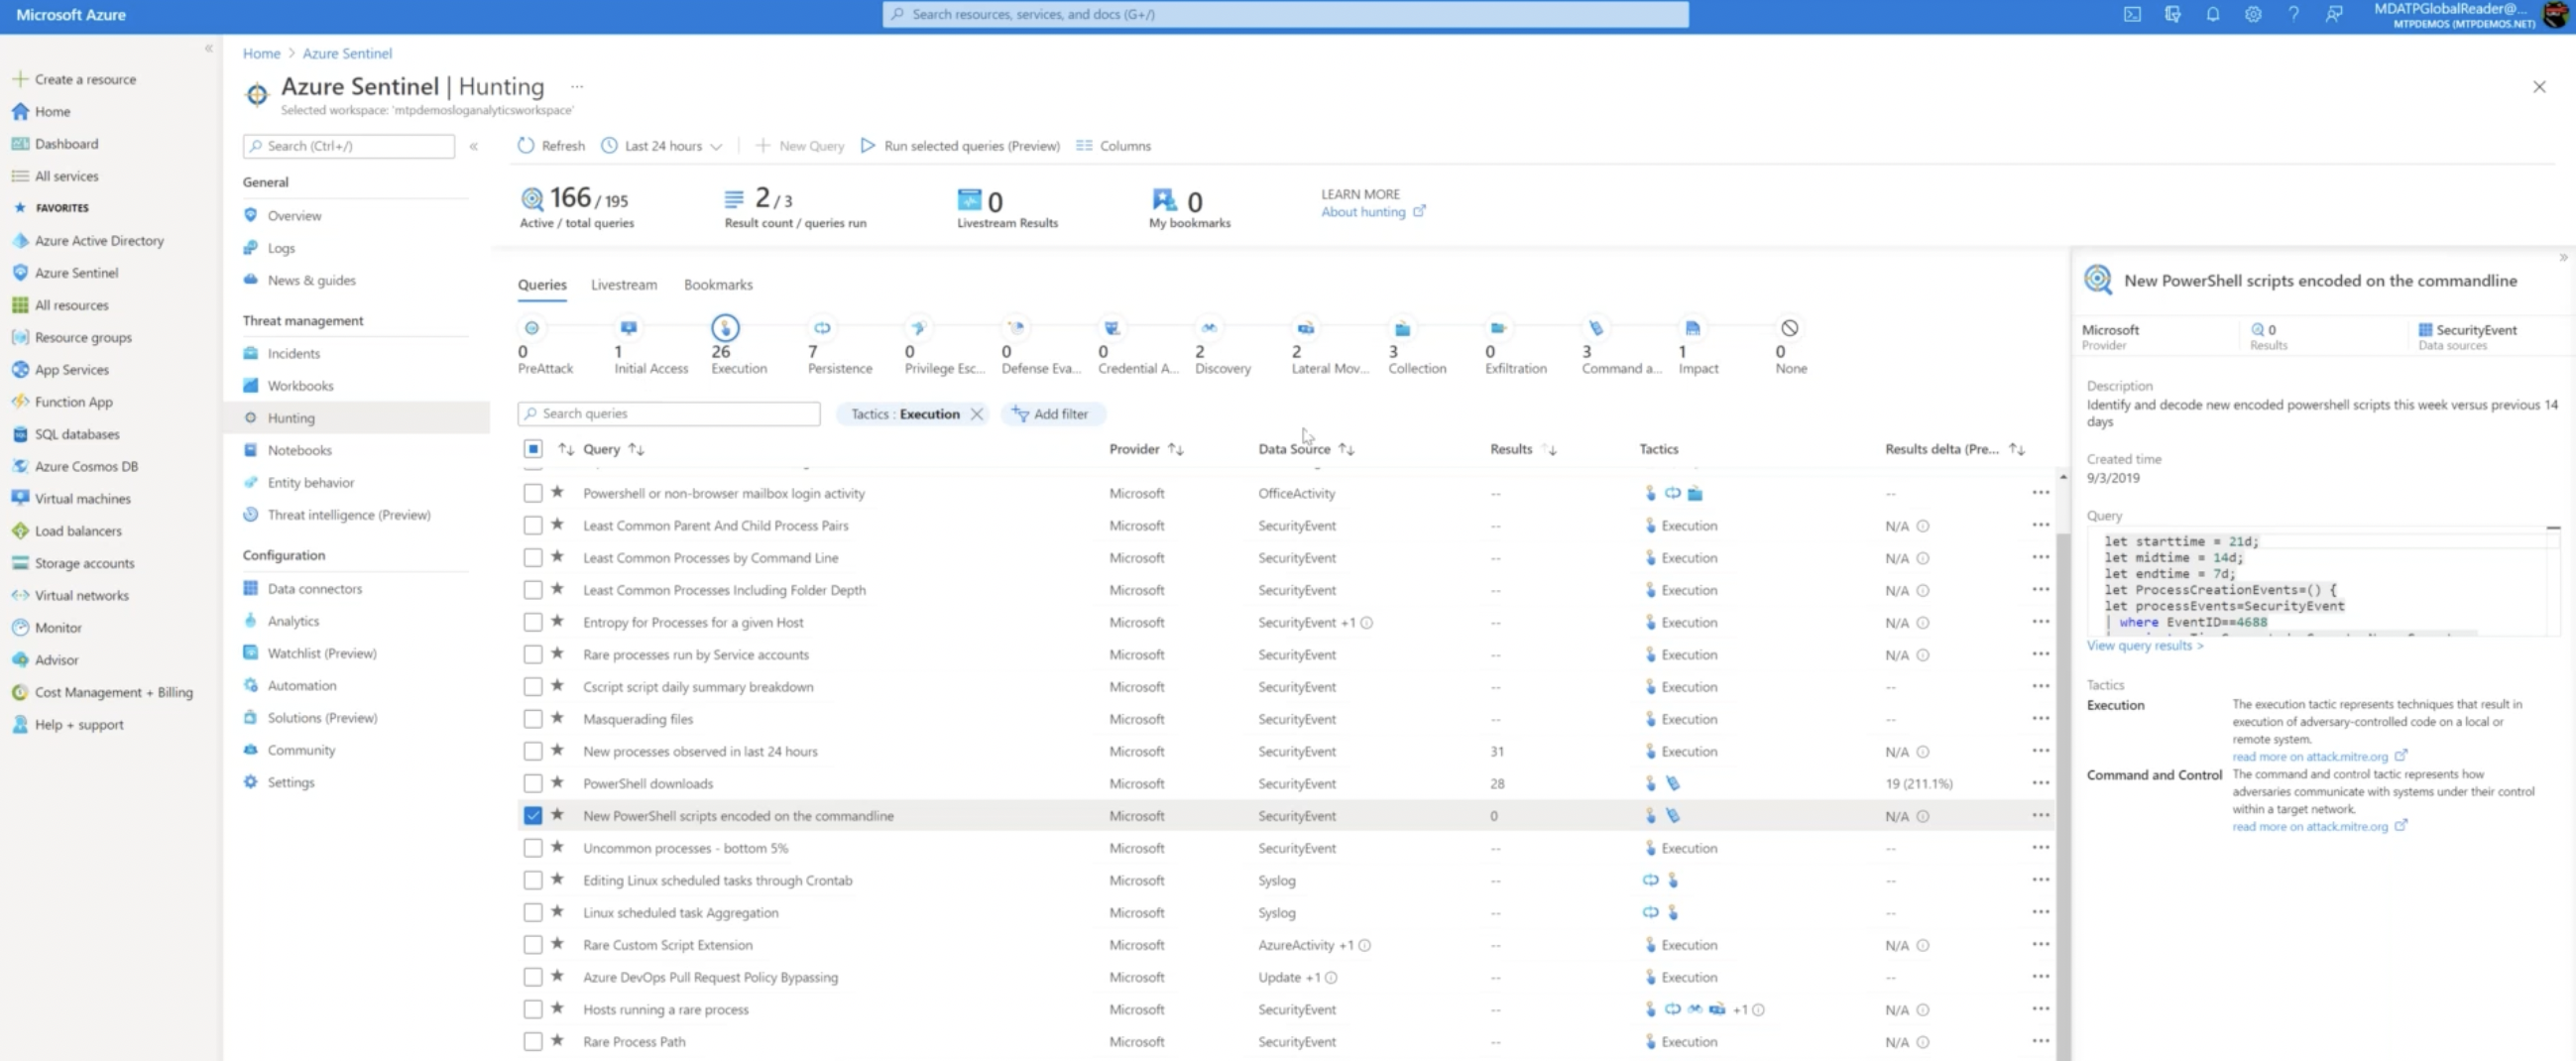Select the Impact tactic icon
The width and height of the screenshot is (2576, 1061).
(x=1692, y=328)
